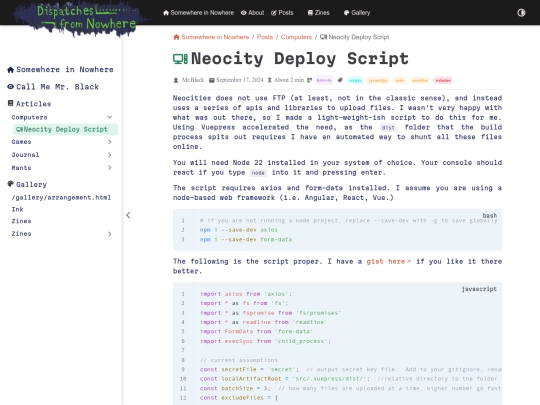Click the inline dist code snippet
540x405 pixels.
(x=388, y=127)
